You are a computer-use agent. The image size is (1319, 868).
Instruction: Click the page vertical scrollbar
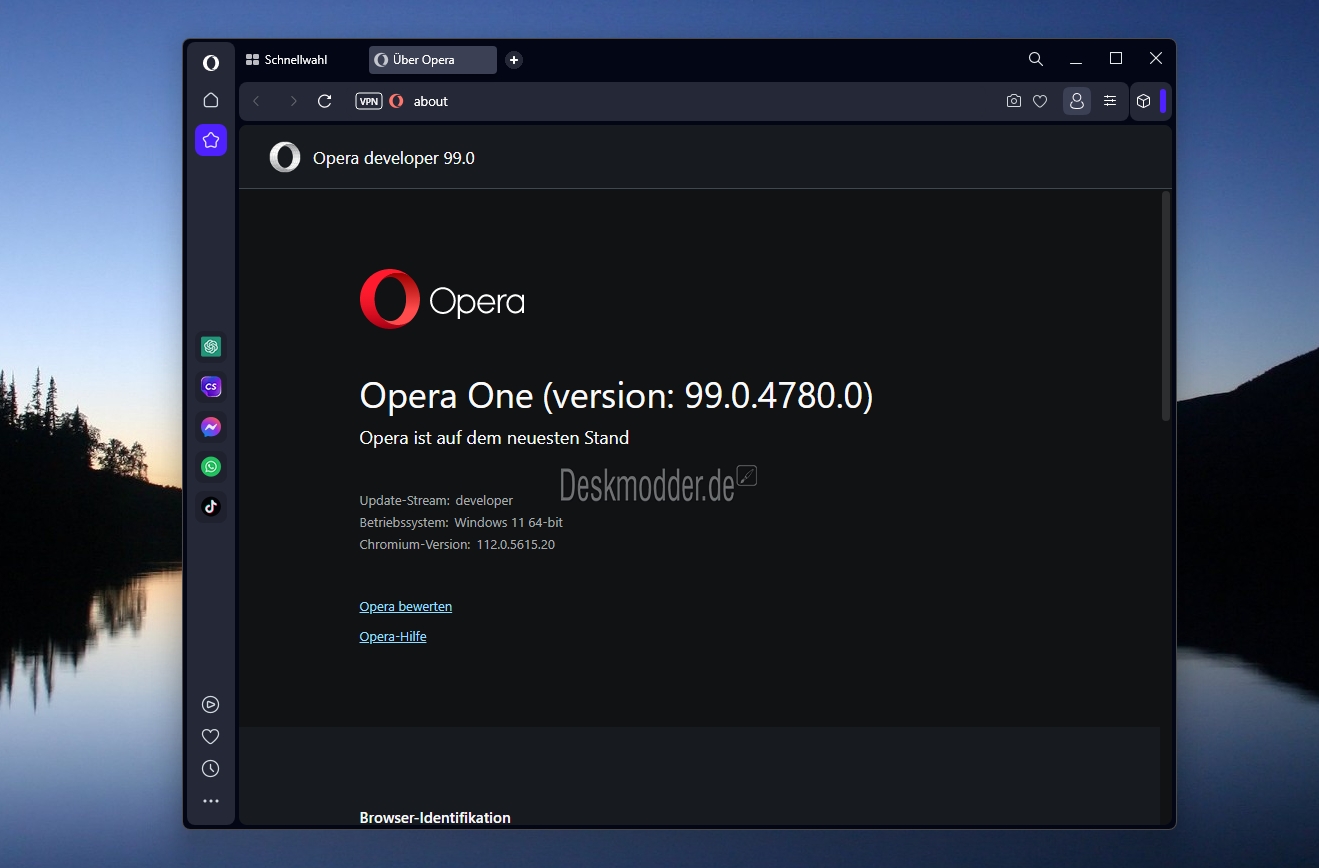click(1166, 306)
